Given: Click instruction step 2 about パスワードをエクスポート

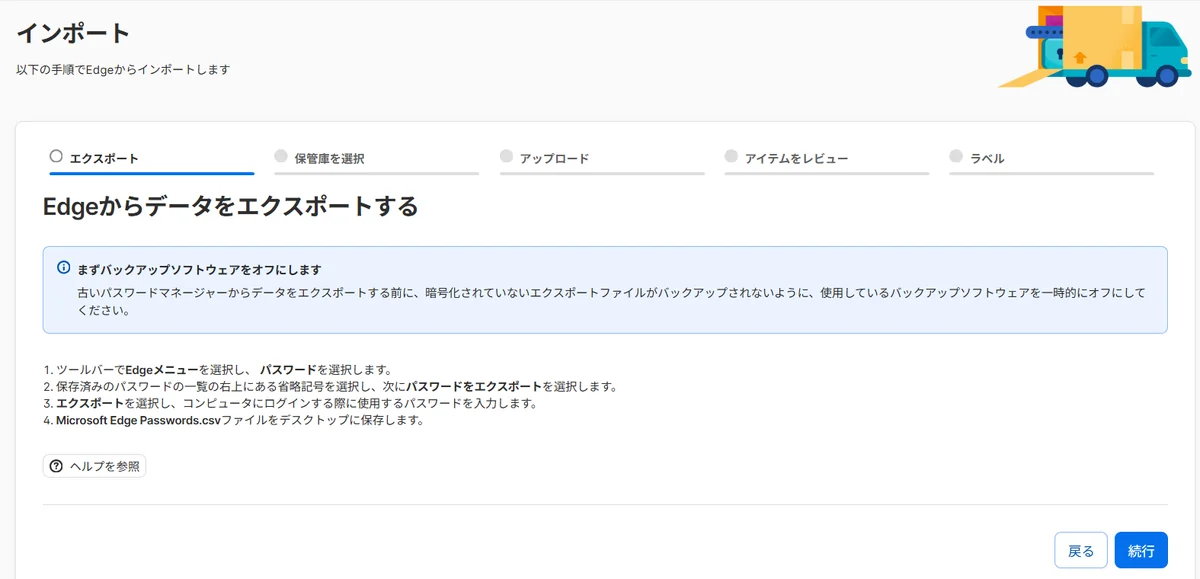Looking at the screenshot, I should (330, 386).
